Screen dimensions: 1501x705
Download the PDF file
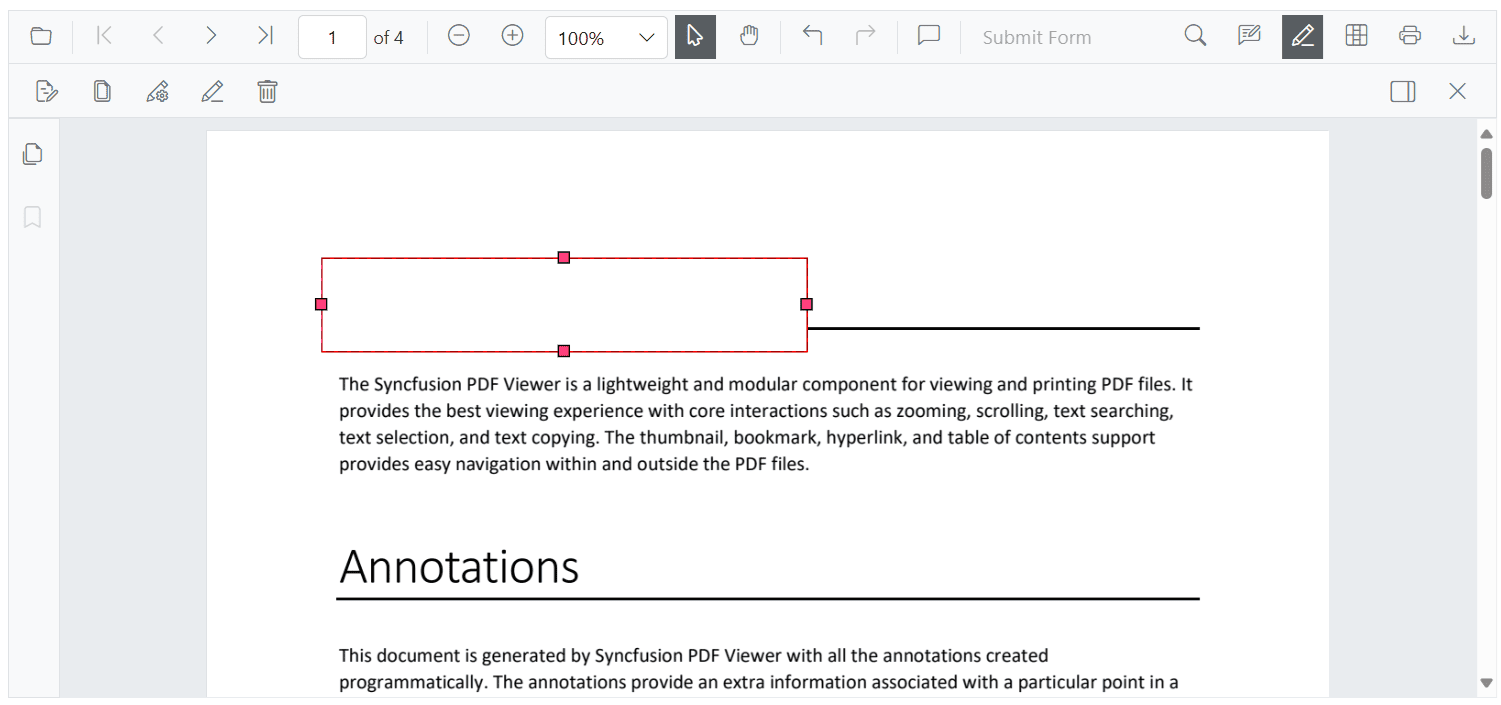pos(1464,35)
